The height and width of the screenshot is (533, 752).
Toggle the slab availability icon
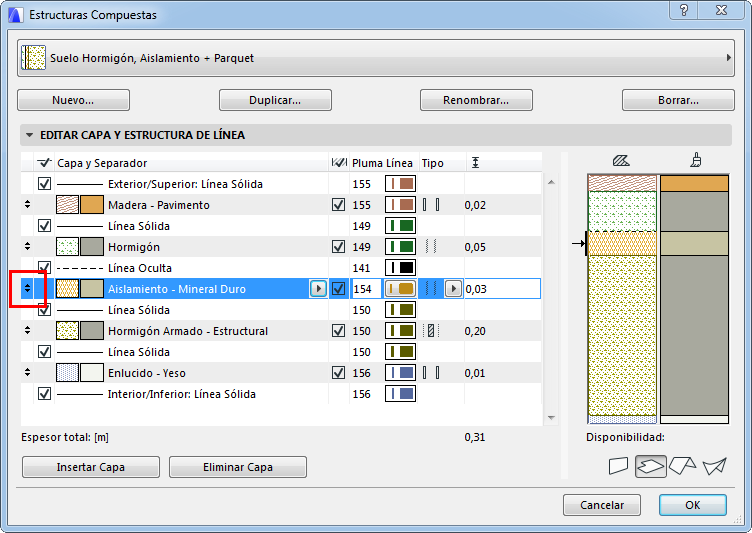pyautogui.click(x=651, y=466)
